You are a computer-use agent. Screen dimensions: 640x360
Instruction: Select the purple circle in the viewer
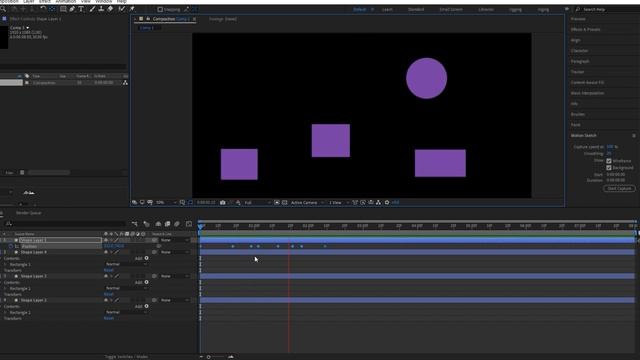[427, 78]
